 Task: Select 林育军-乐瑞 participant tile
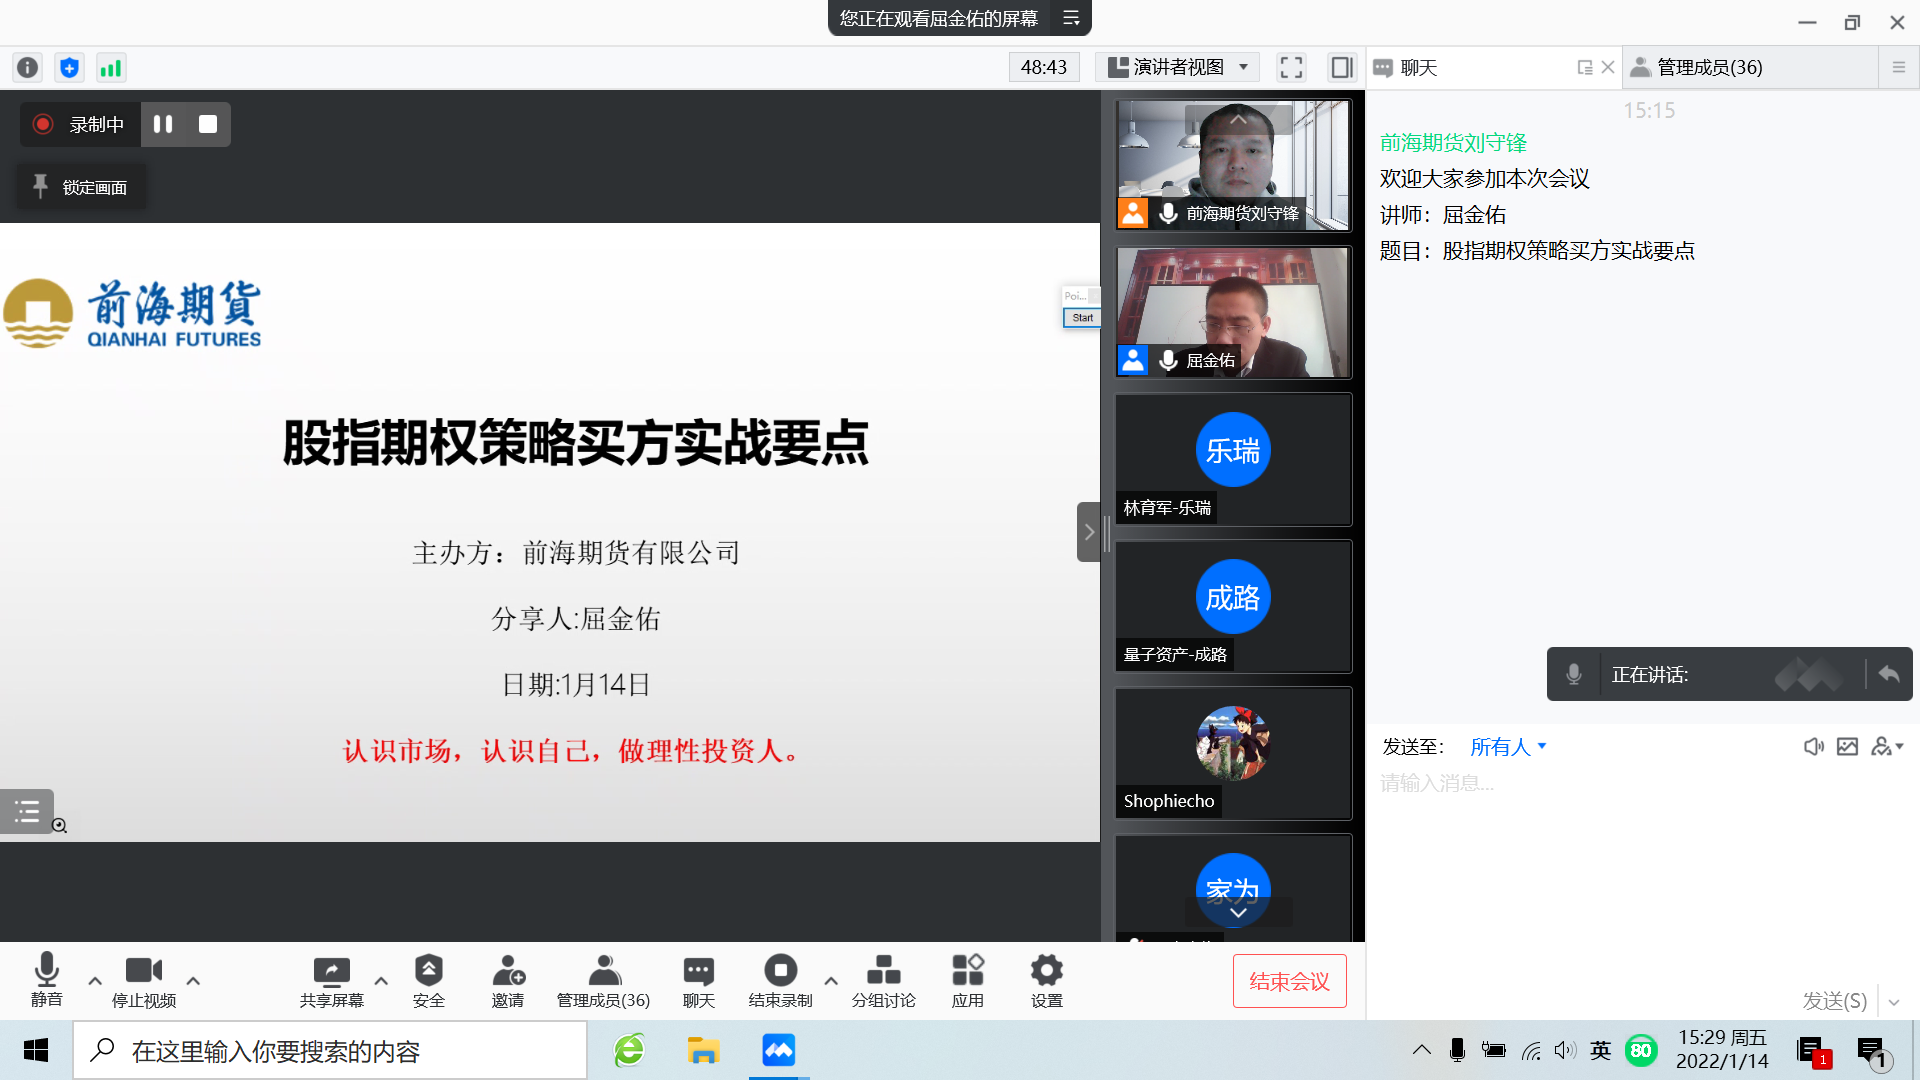pyautogui.click(x=1233, y=459)
